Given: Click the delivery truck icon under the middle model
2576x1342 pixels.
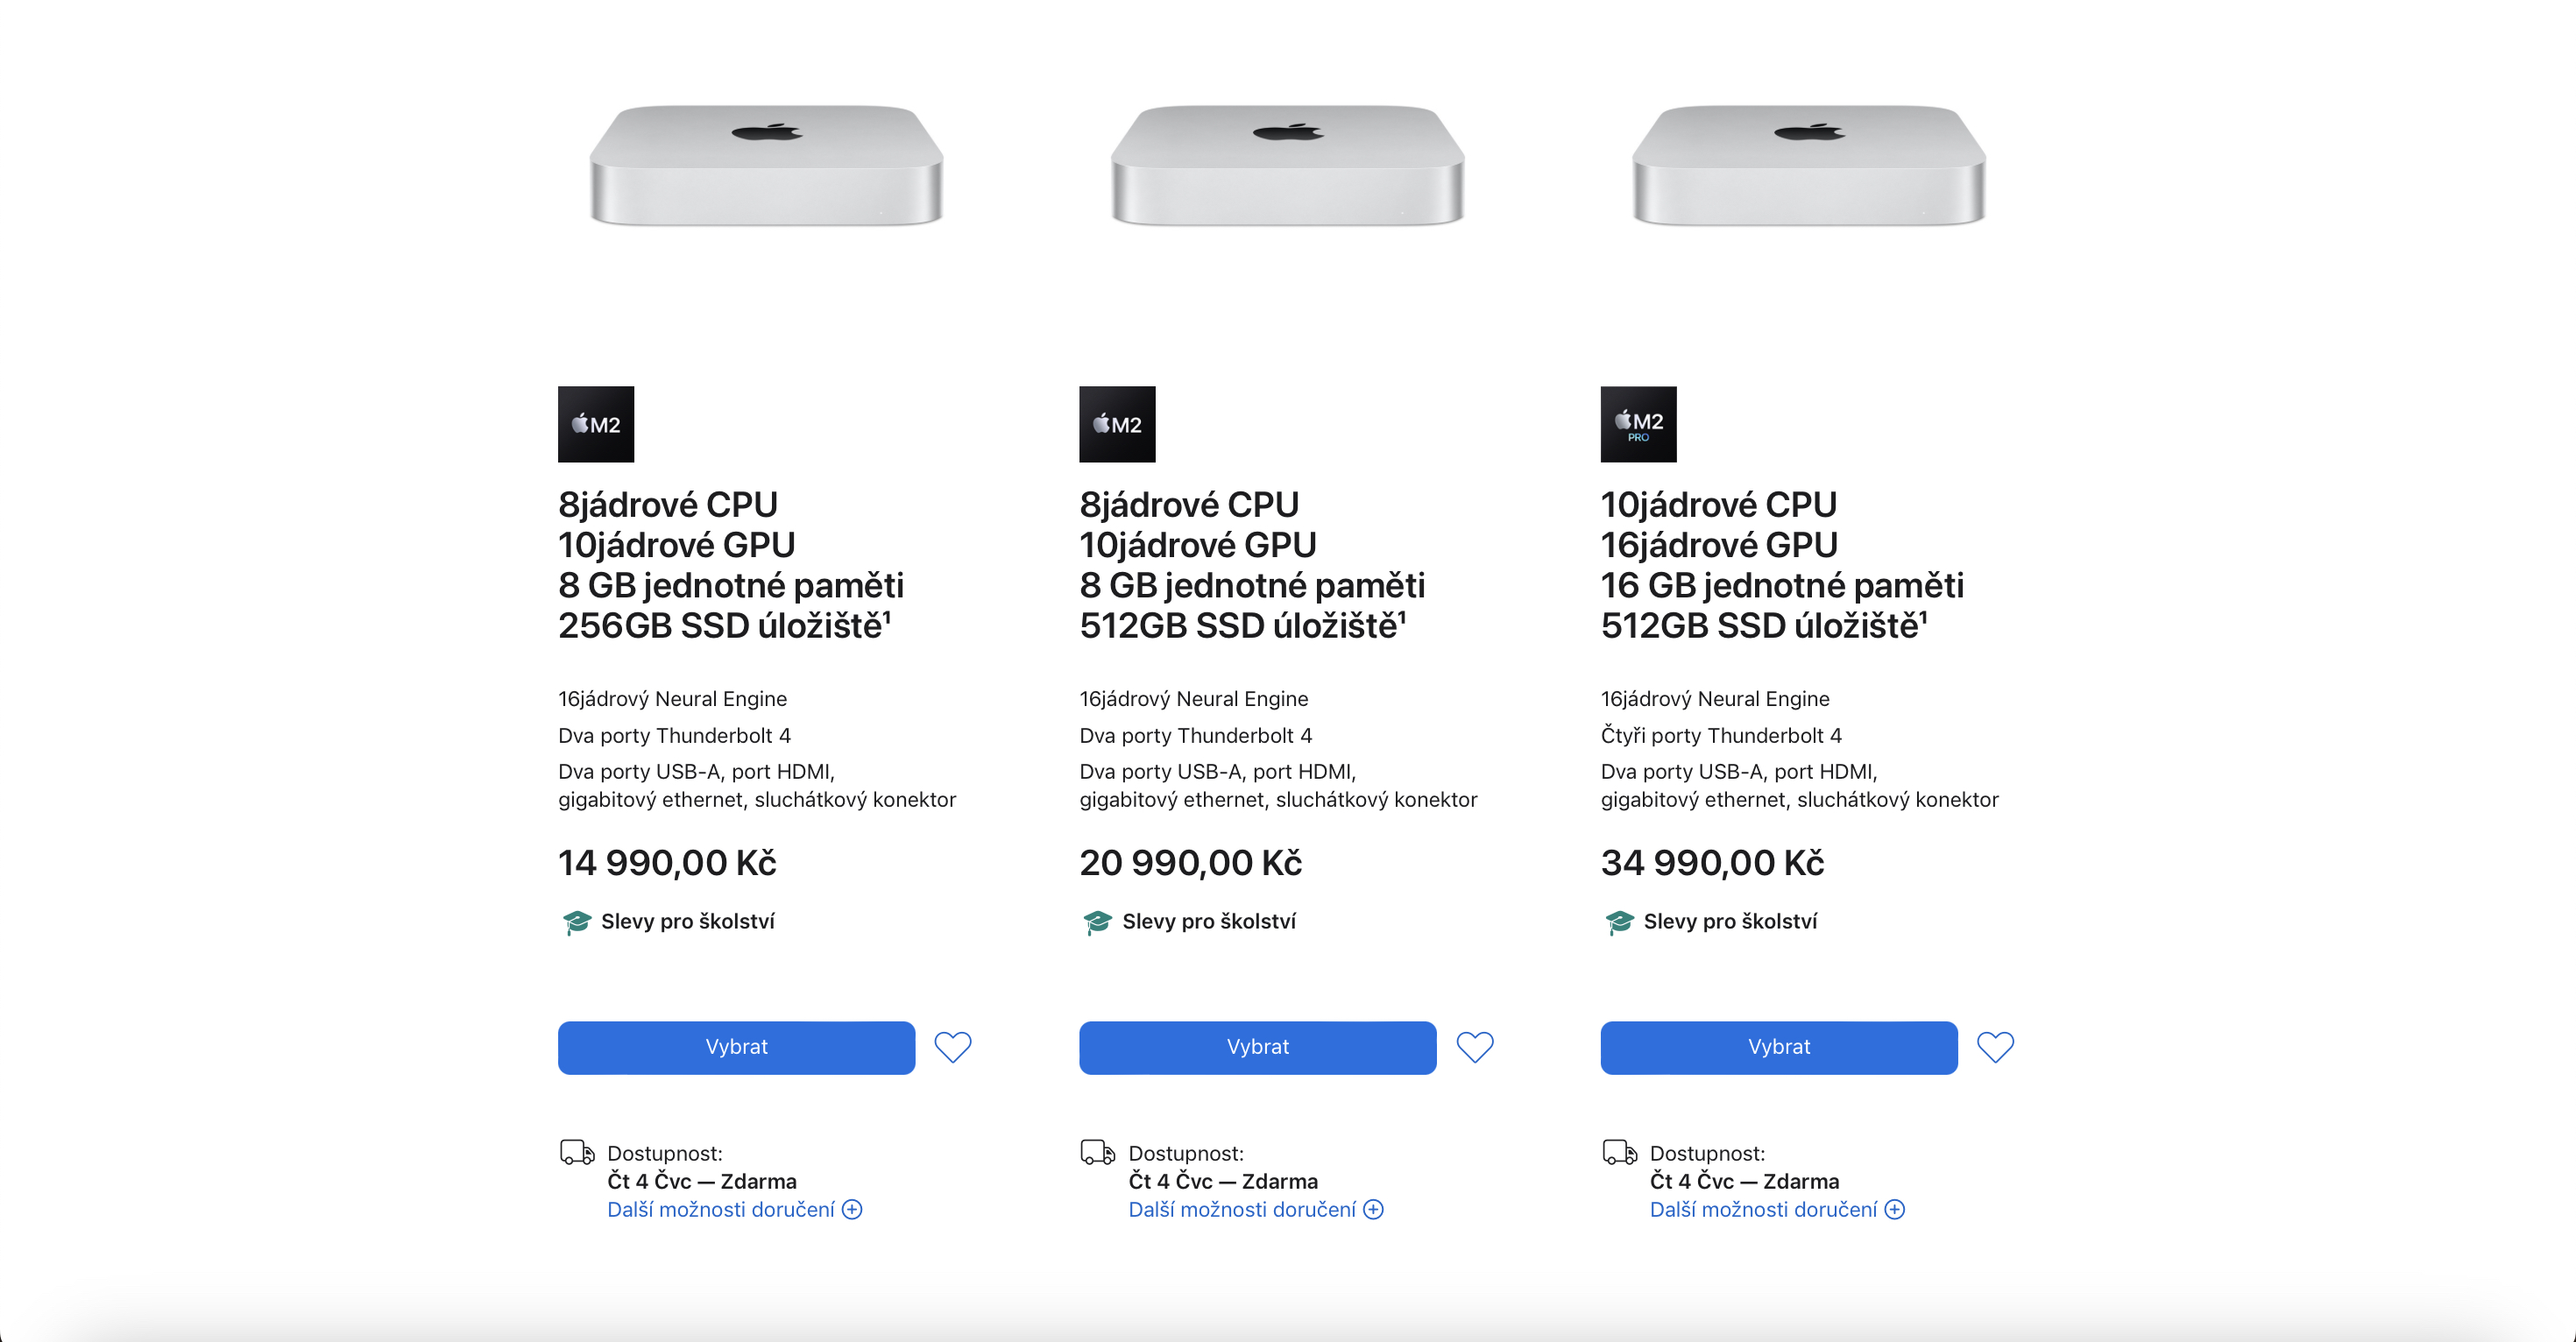Looking at the screenshot, I should point(1096,1152).
